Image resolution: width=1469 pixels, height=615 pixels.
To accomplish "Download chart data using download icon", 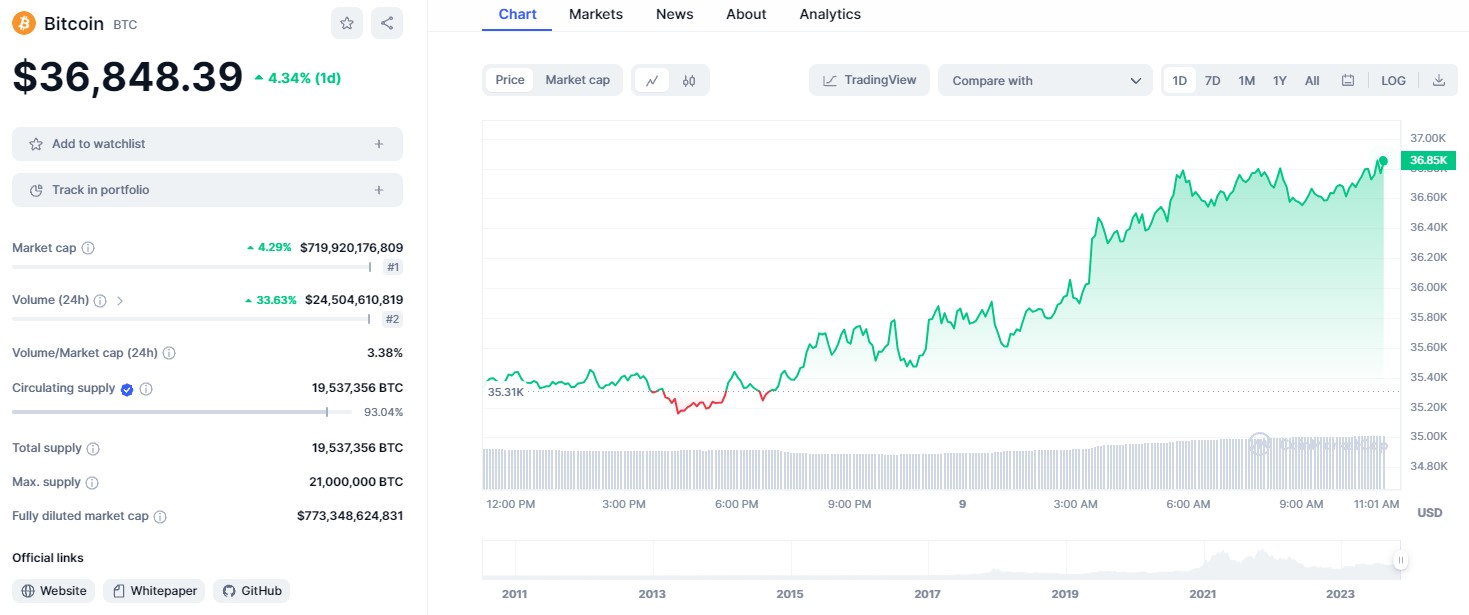I will click(x=1439, y=81).
